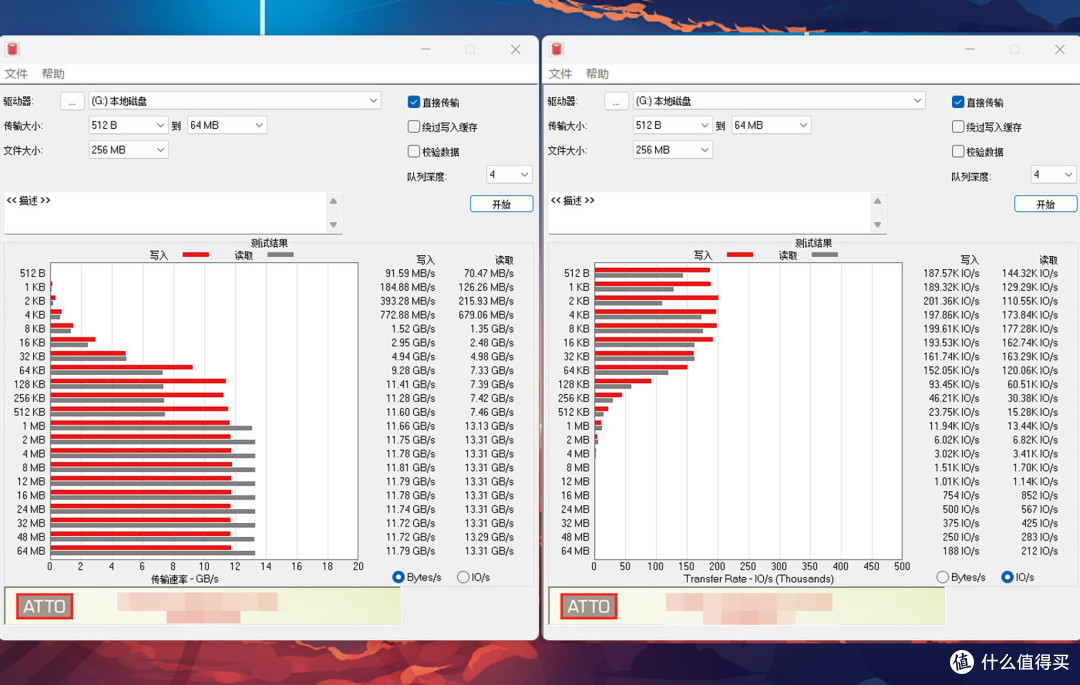Click read value 4.98 GB/s
This screenshot has width=1080, height=685.
[492, 357]
